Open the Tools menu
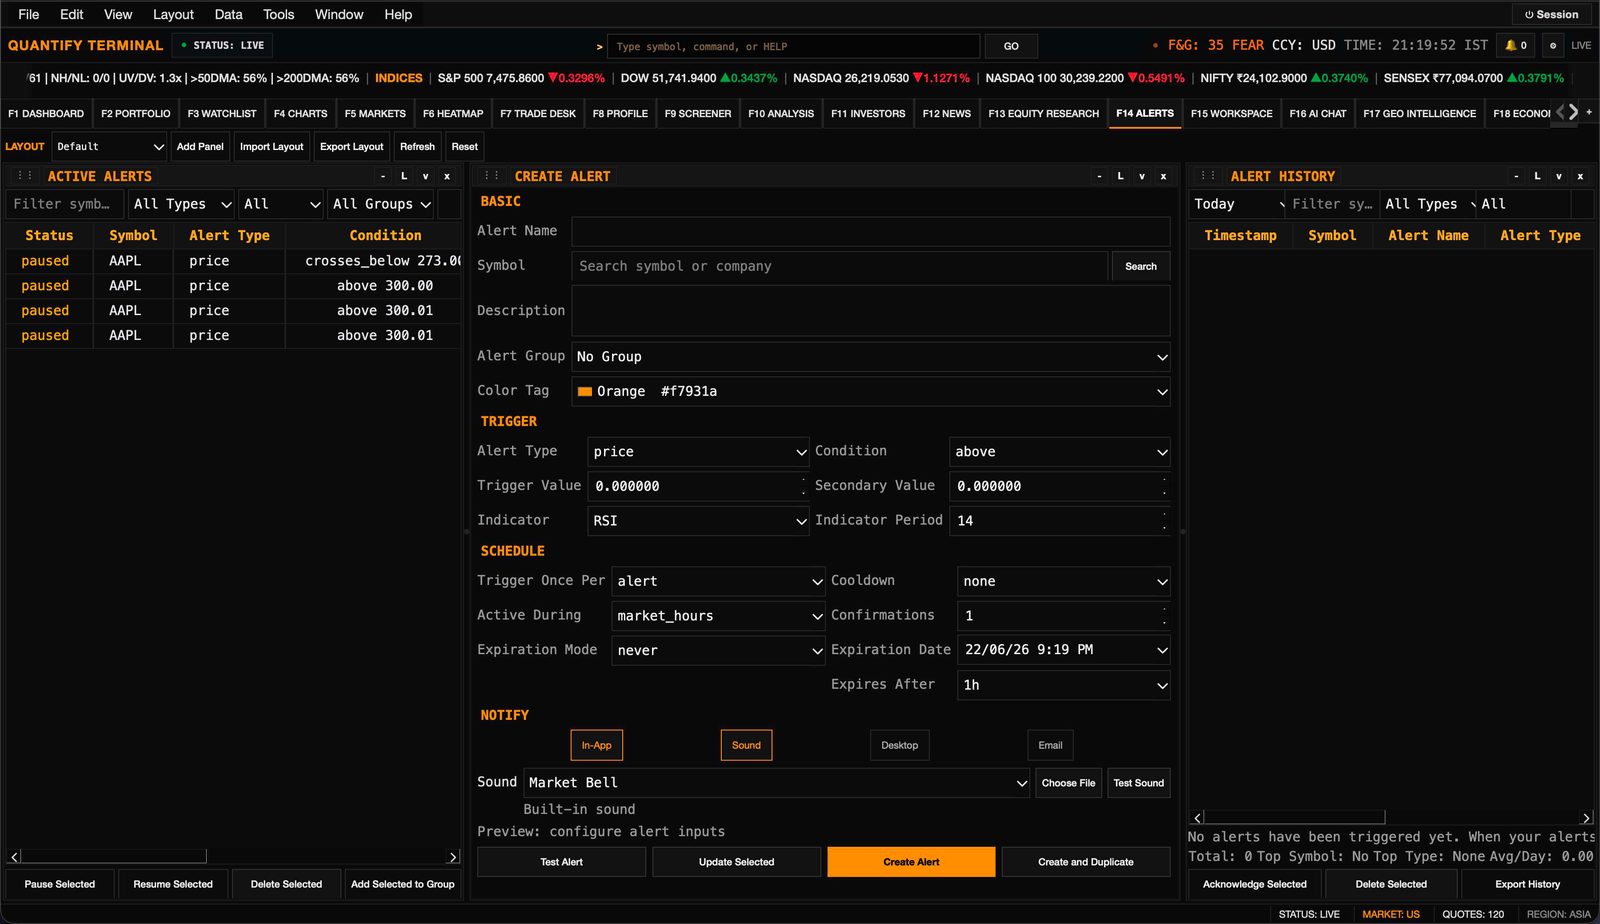 (278, 14)
